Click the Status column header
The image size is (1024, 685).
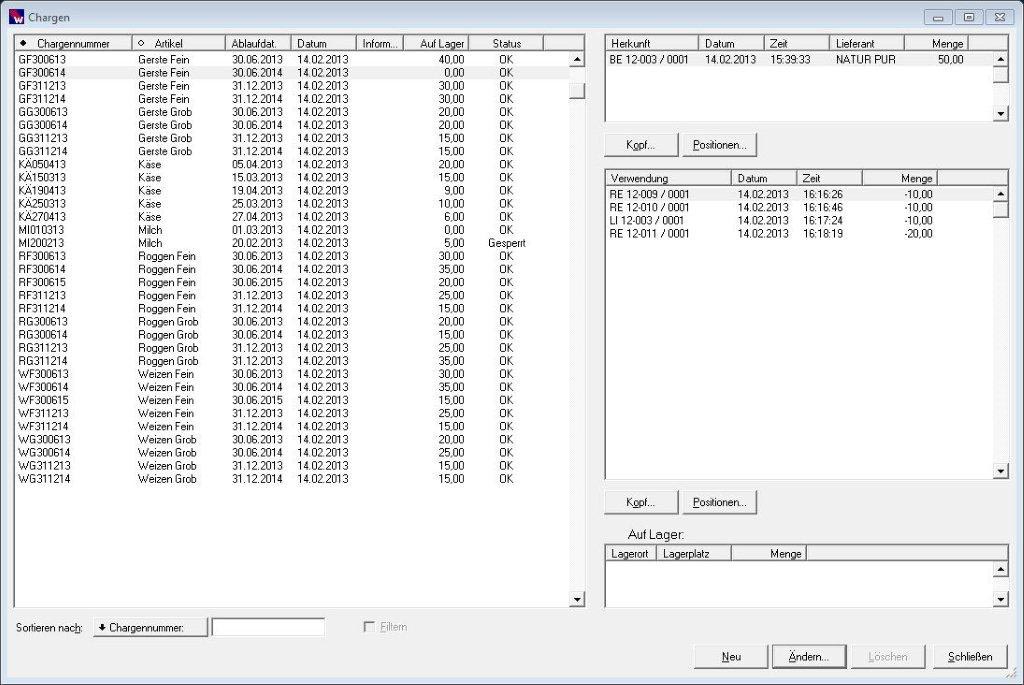[x=507, y=44]
